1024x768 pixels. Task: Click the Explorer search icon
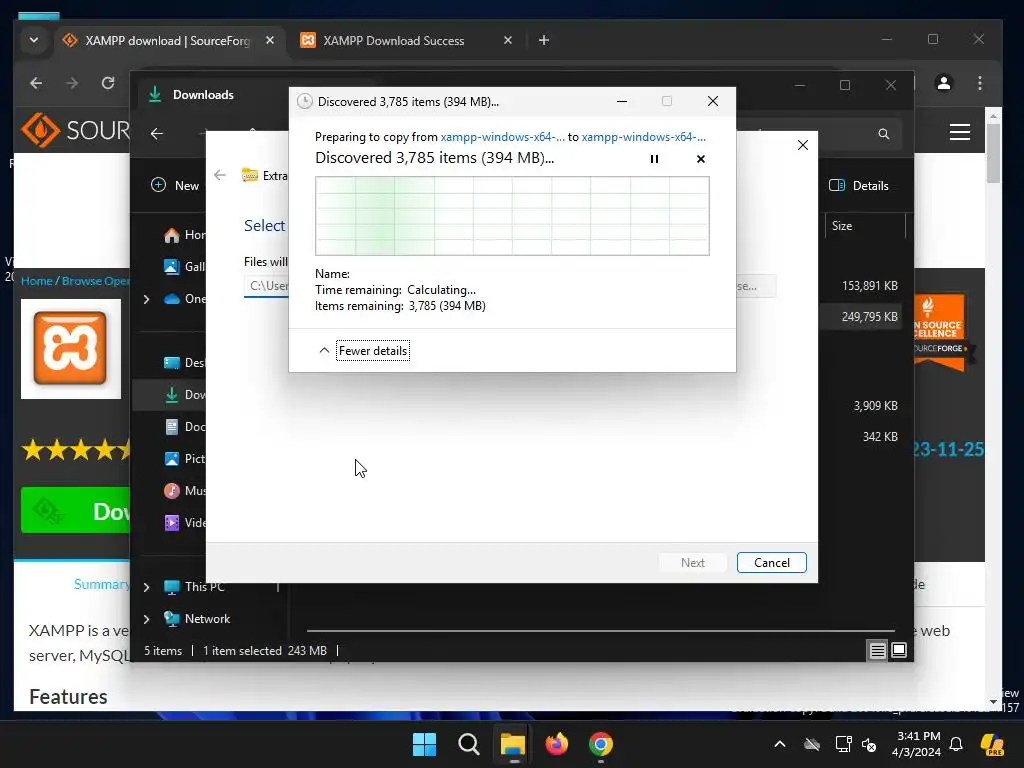(884, 134)
